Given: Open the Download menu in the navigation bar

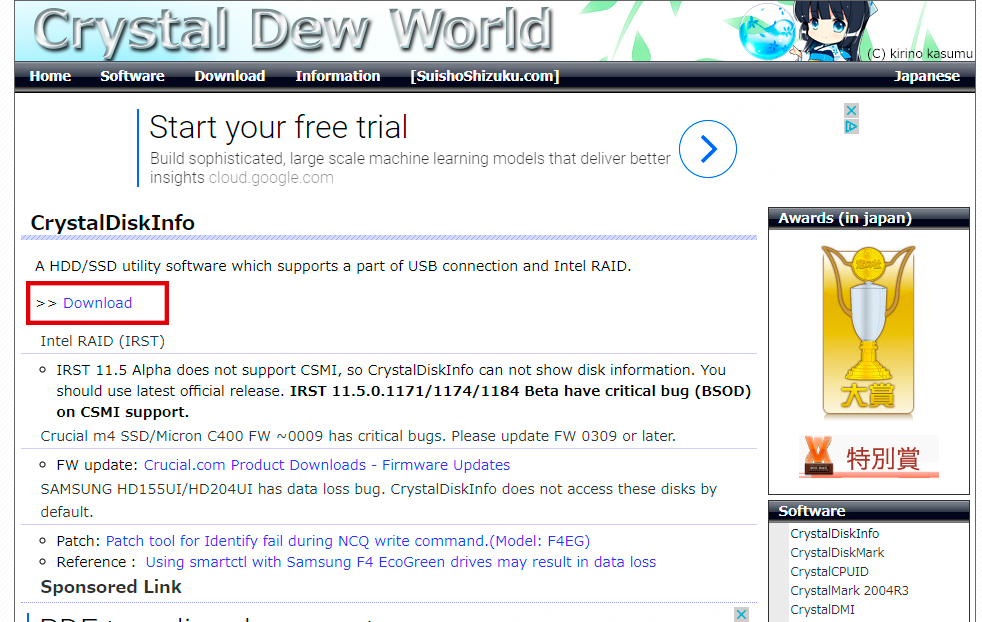Looking at the screenshot, I should click(x=230, y=76).
